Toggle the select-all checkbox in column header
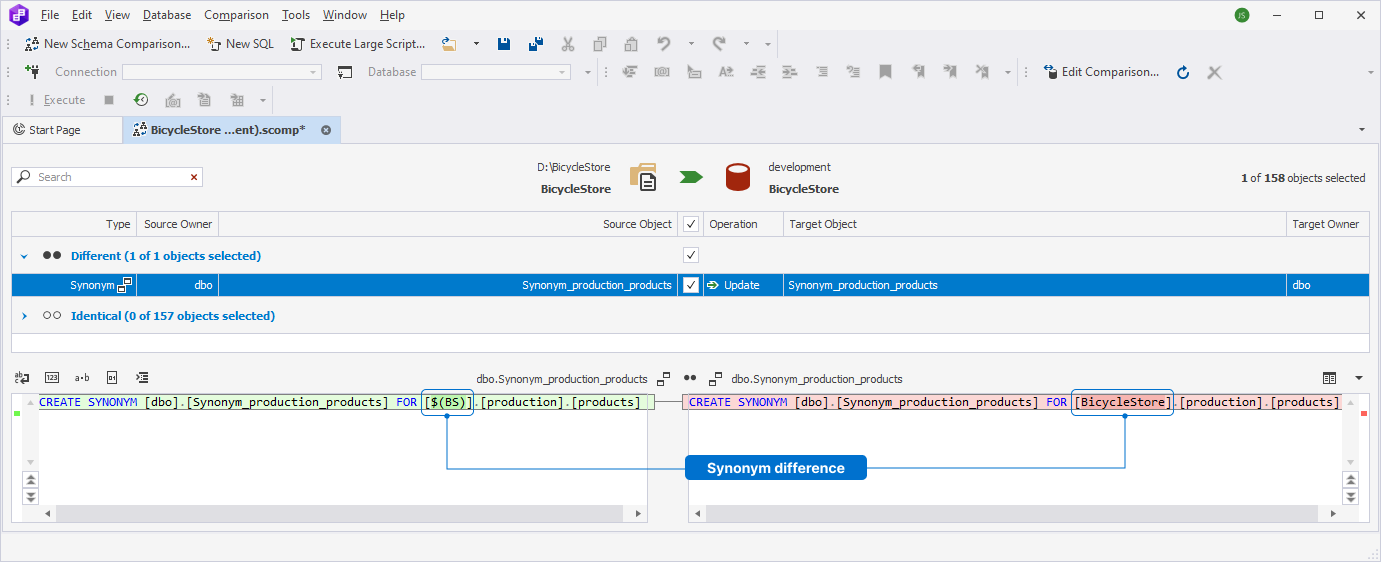The width and height of the screenshot is (1381, 562). (x=691, y=224)
